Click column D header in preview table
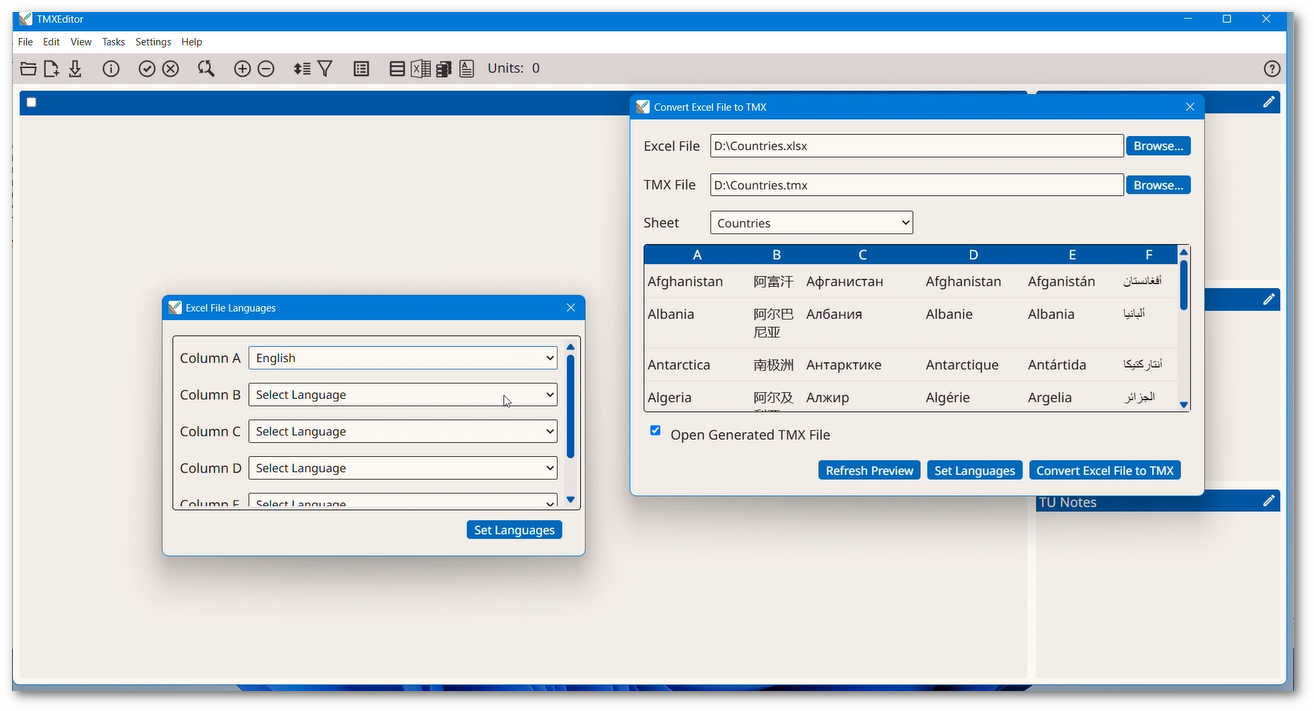 973,255
